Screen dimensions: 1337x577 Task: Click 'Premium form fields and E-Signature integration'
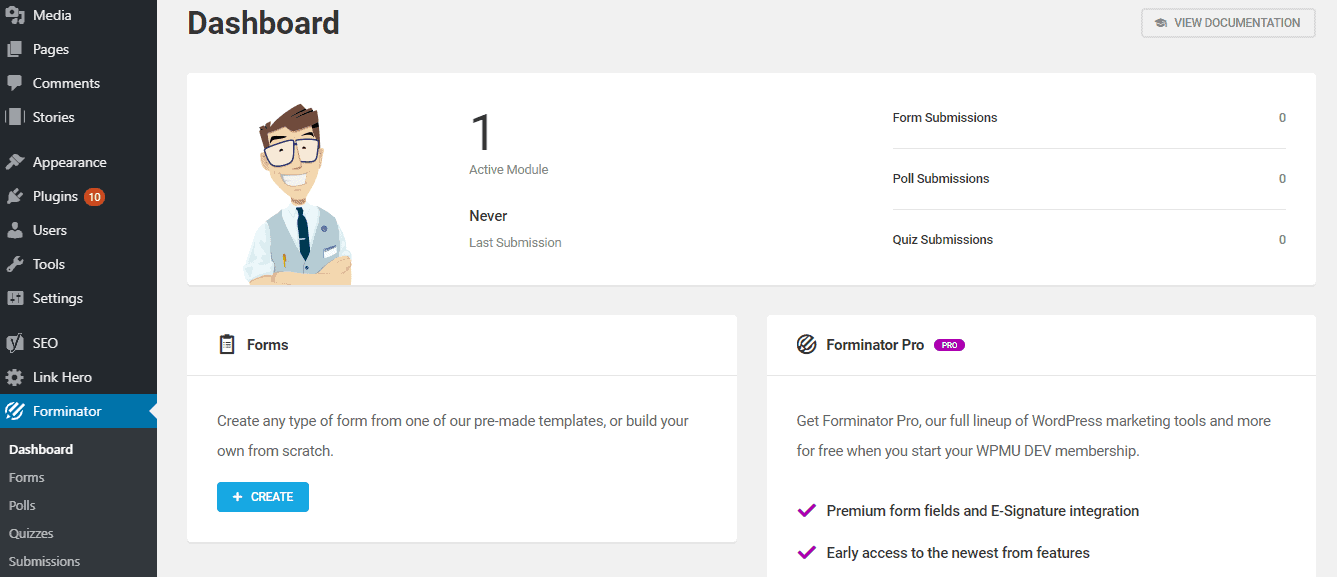[983, 511]
